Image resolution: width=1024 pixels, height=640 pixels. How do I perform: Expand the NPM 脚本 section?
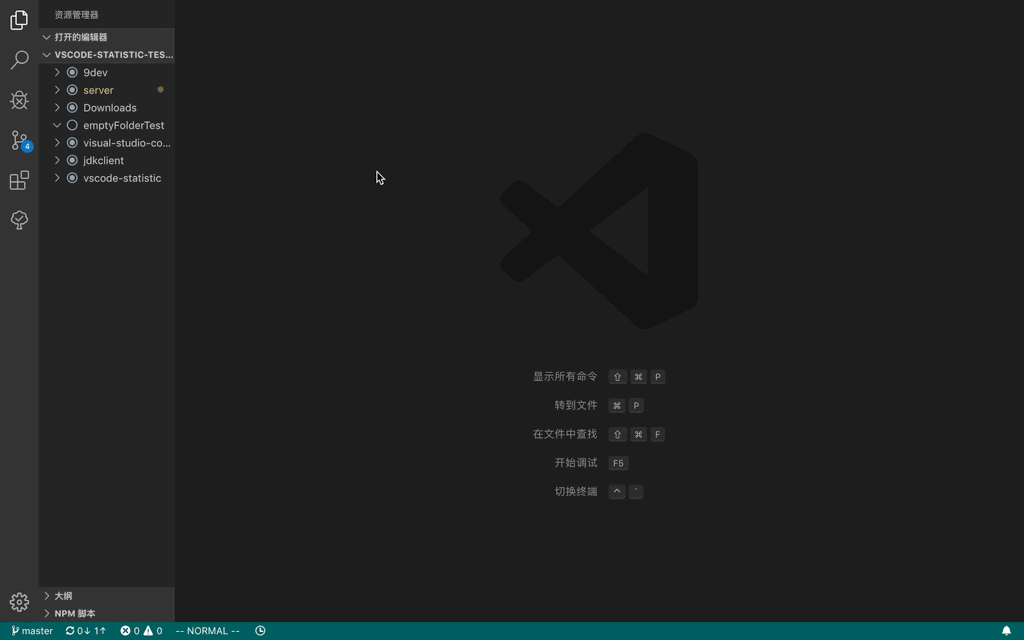pos(46,613)
